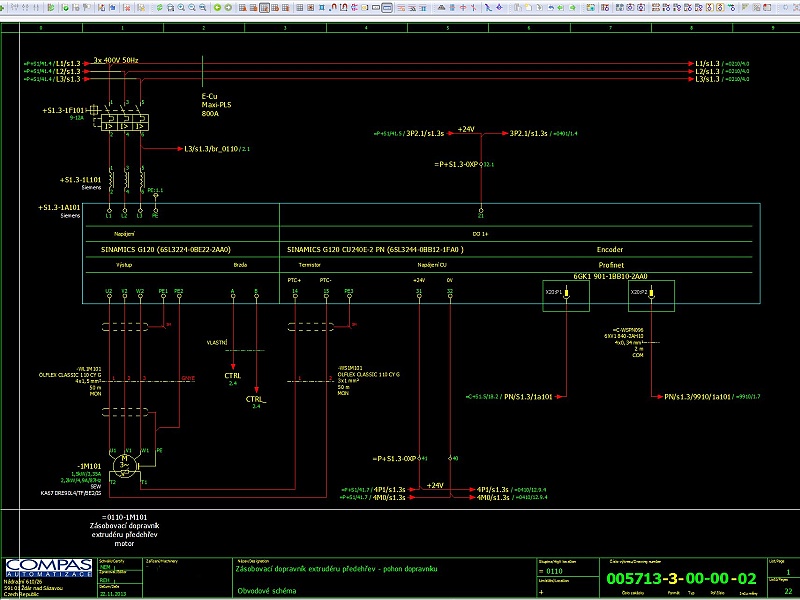Click the green right arrow toolbar icon
The image size is (800, 600).
tap(572, 8)
